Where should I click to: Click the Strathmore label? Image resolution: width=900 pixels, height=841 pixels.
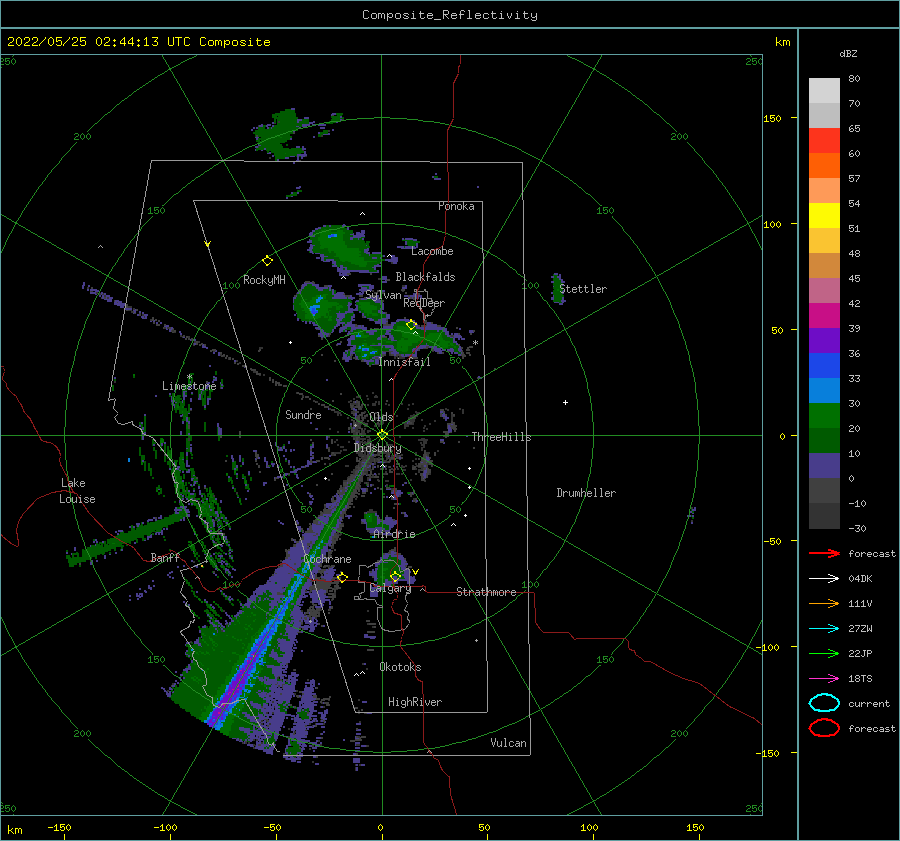coord(486,592)
